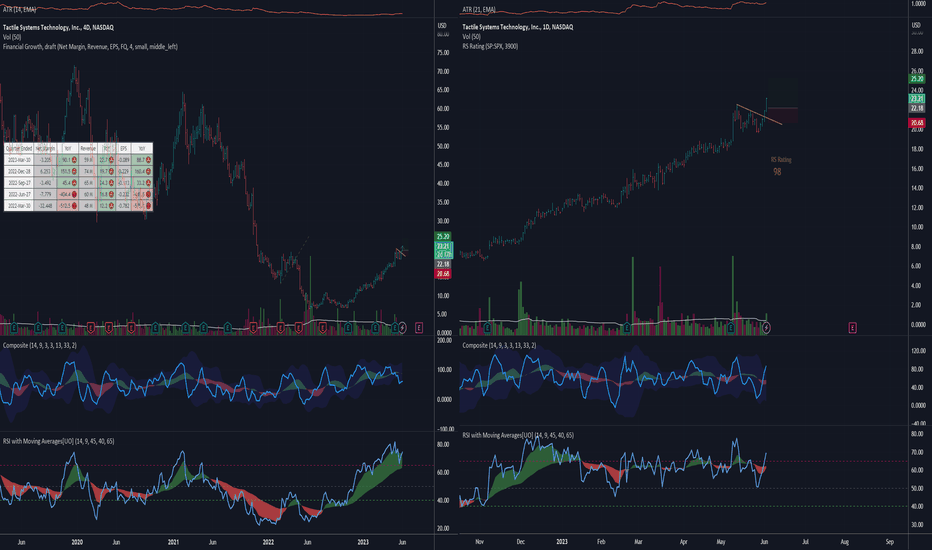Click the lightning event marker on 1D chart

[x=766, y=328]
